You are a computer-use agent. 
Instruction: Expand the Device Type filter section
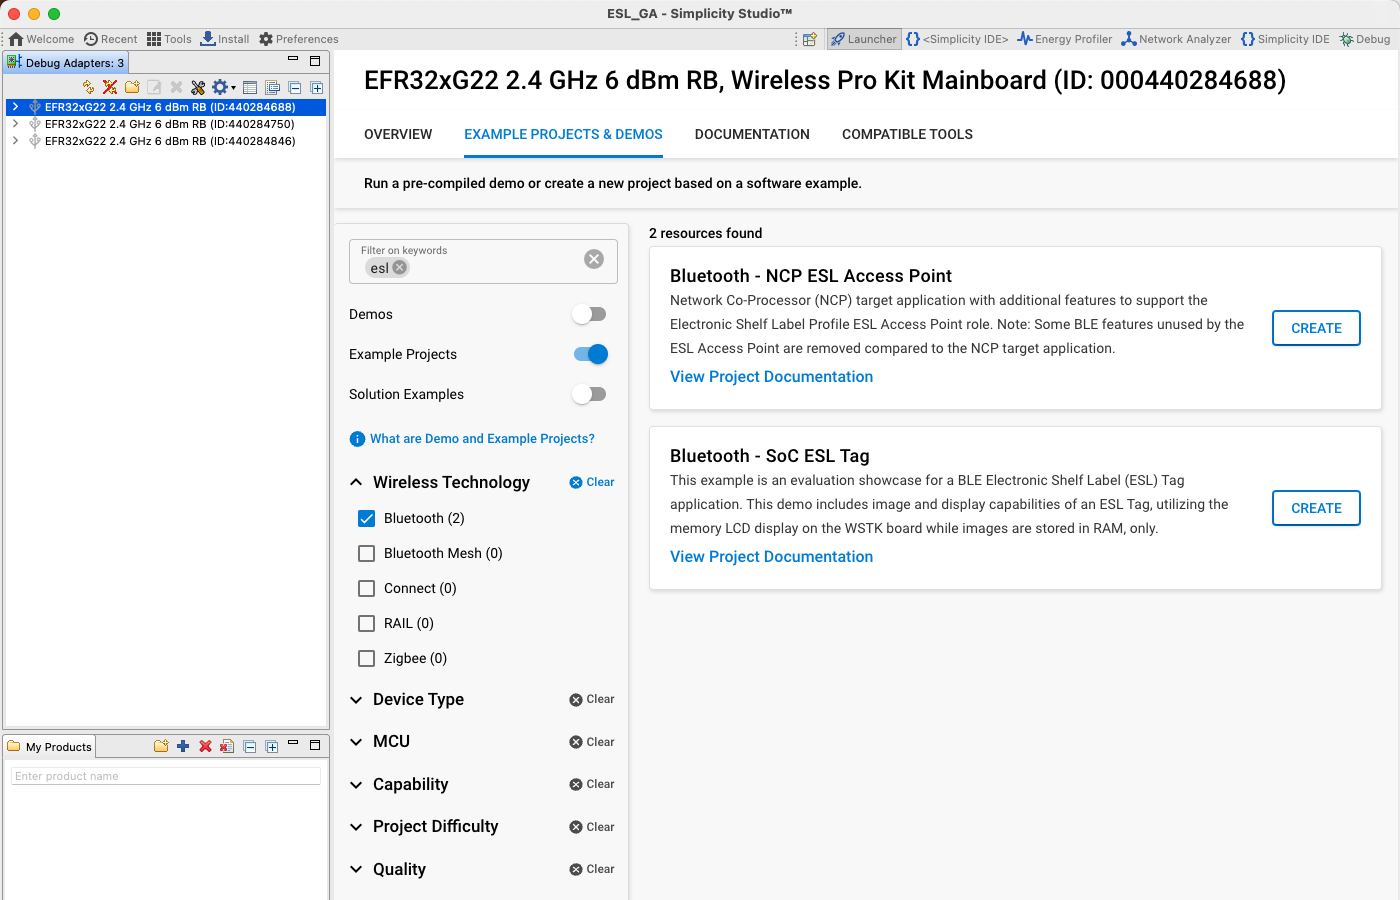pyautogui.click(x=356, y=699)
